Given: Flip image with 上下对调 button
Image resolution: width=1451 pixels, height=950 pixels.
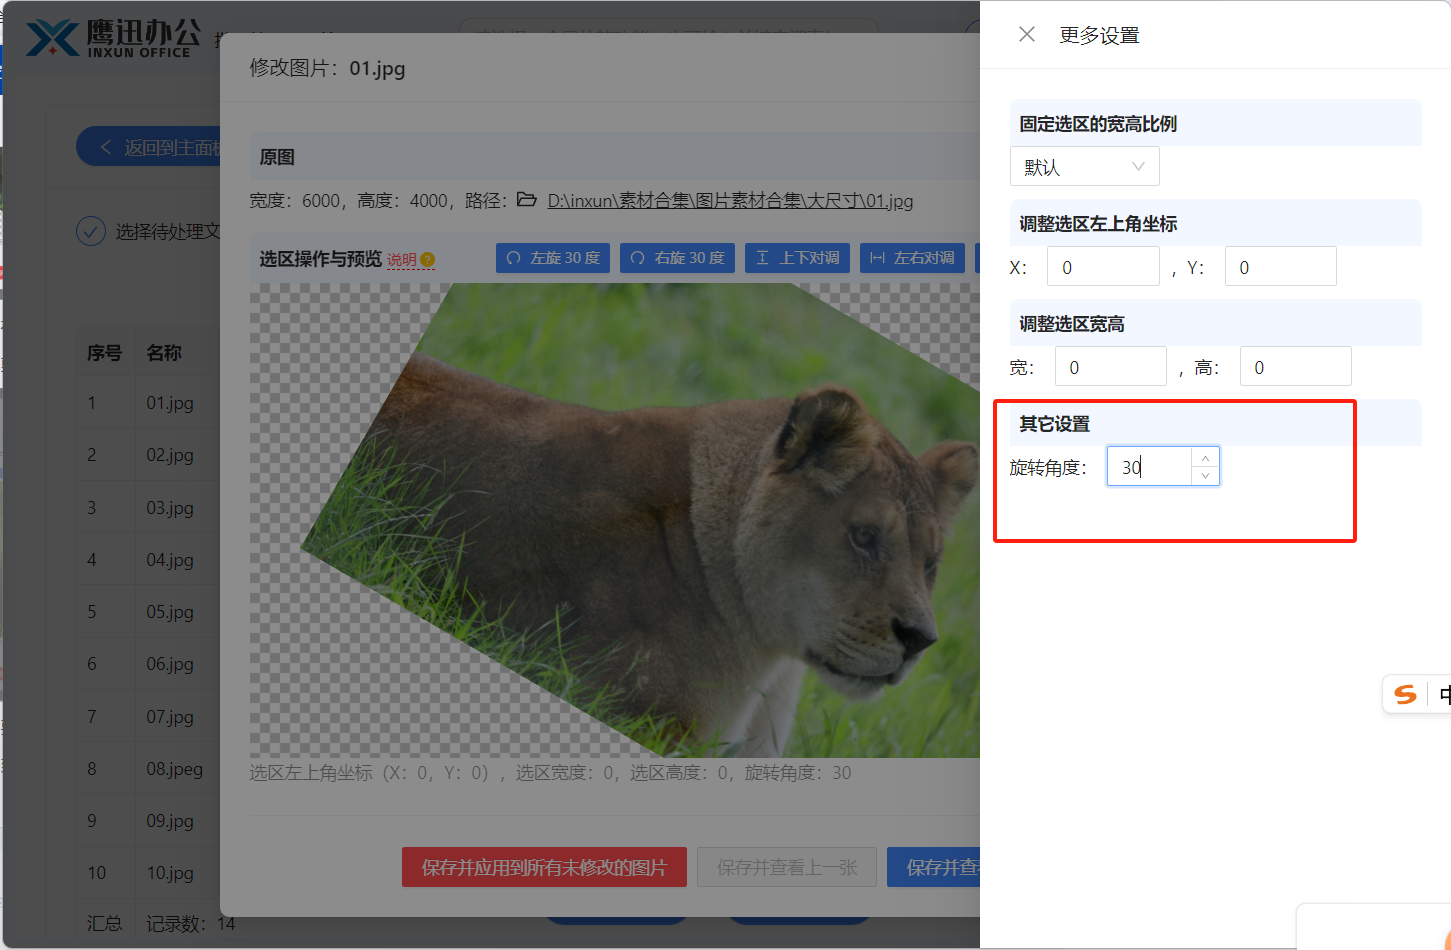Looking at the screenshot, I should pyautogui.click(x=797, y=258).
